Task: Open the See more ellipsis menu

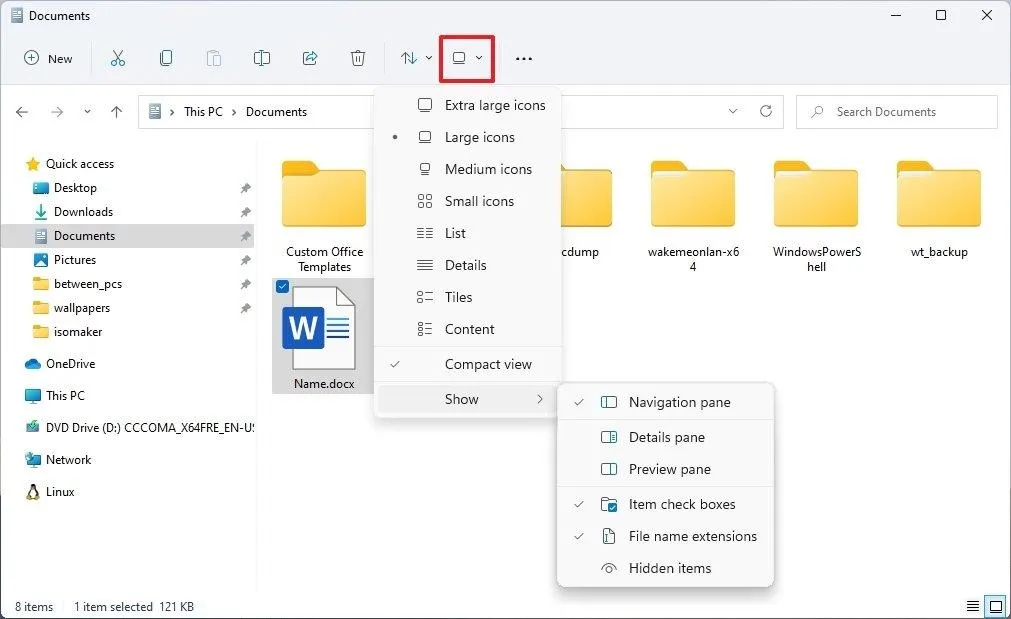Action: tap(524, 59)
